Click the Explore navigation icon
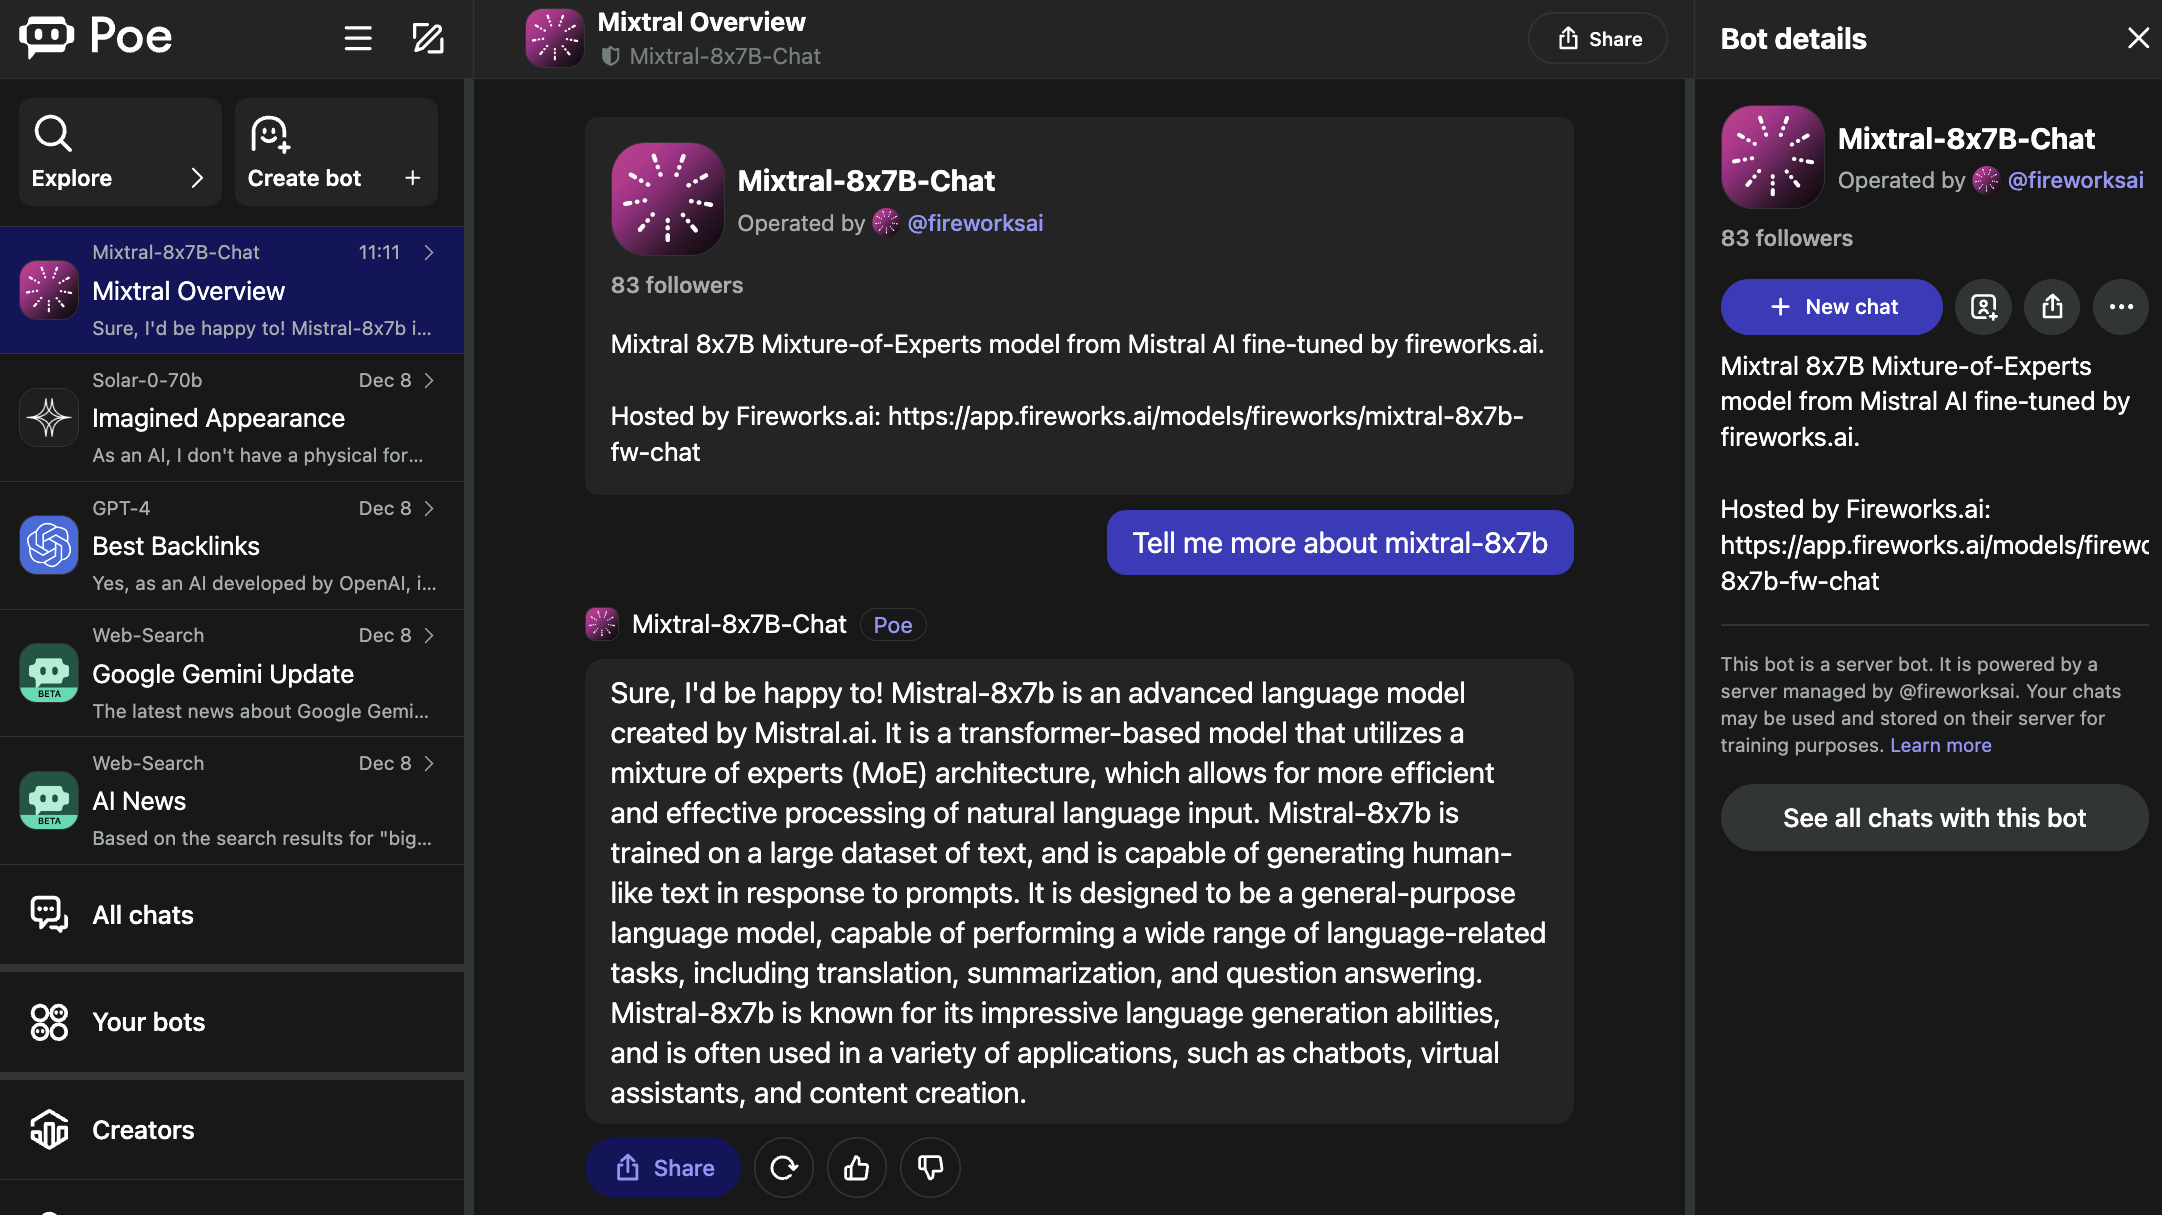Image resolution: width=2162 pixels, height=1215 pixels. point(52,131)
